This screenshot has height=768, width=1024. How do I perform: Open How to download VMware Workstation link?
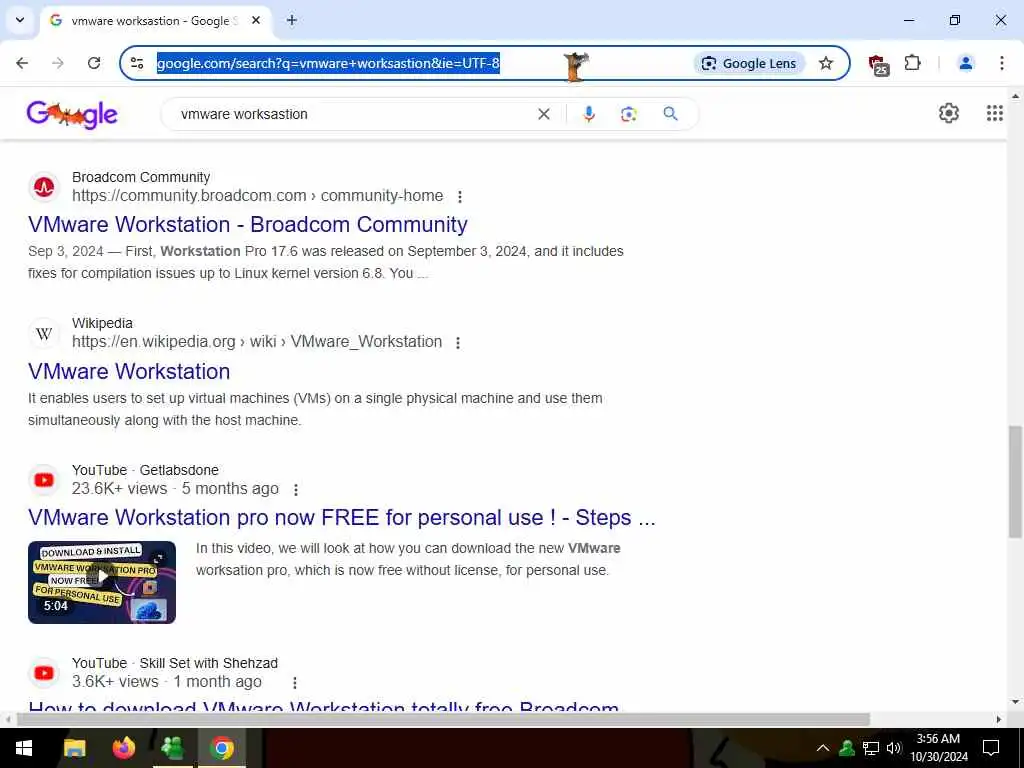click(323, 706)
